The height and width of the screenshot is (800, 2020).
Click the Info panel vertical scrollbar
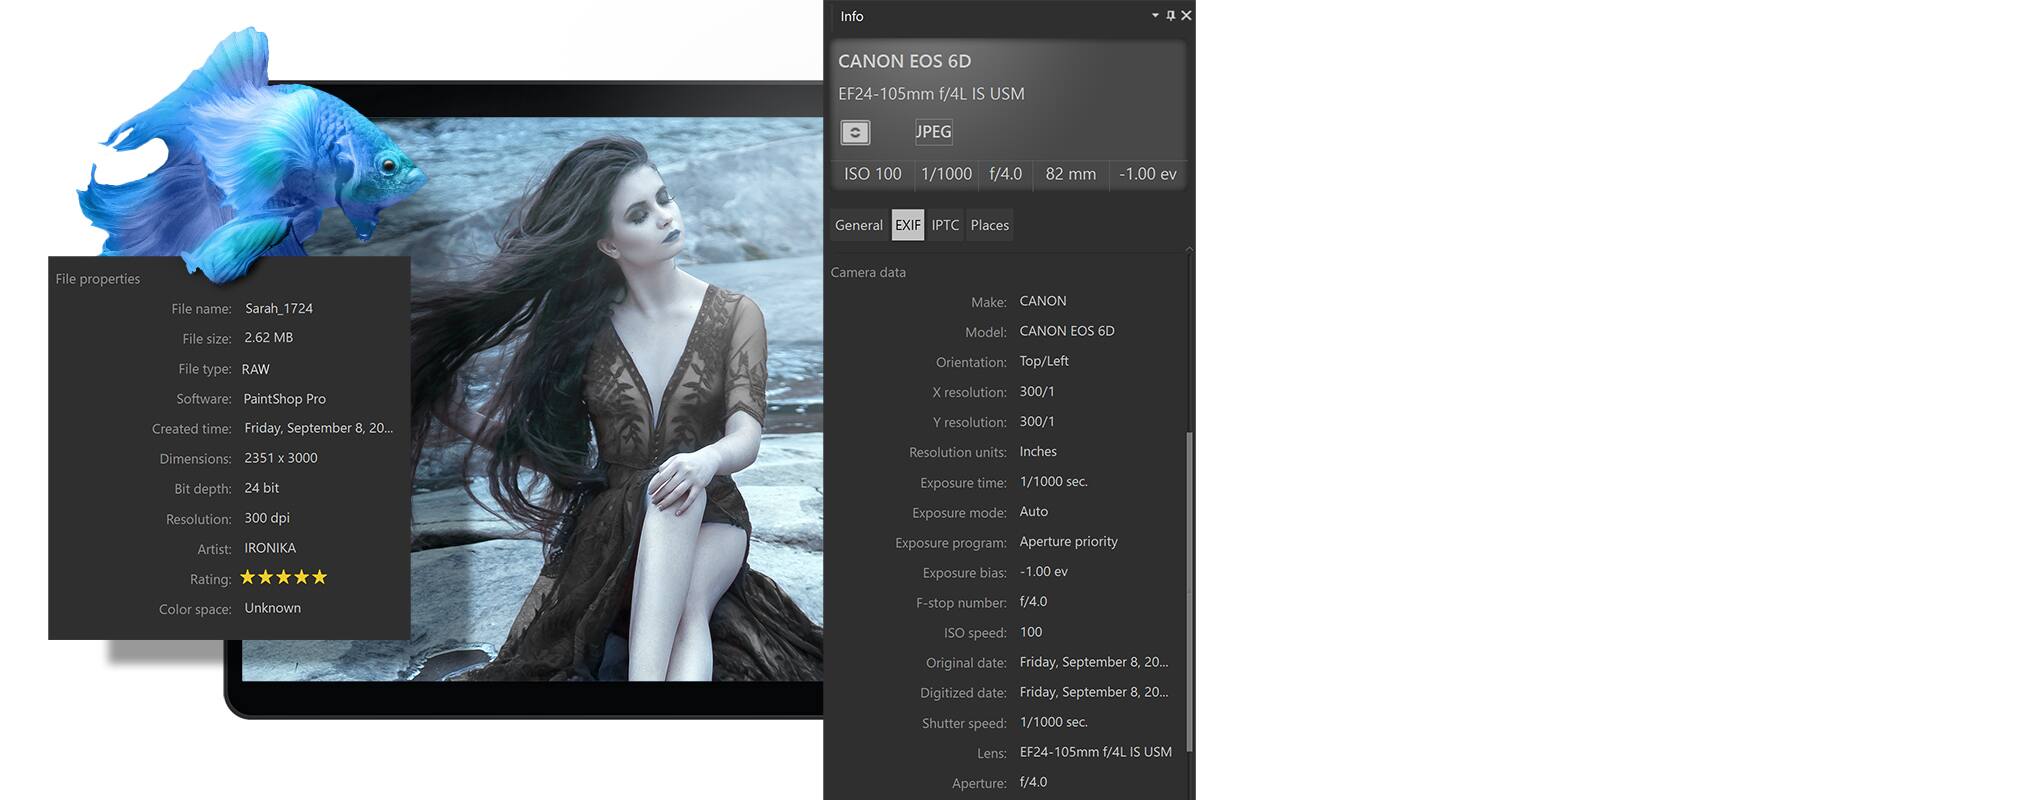(1189, 590)
